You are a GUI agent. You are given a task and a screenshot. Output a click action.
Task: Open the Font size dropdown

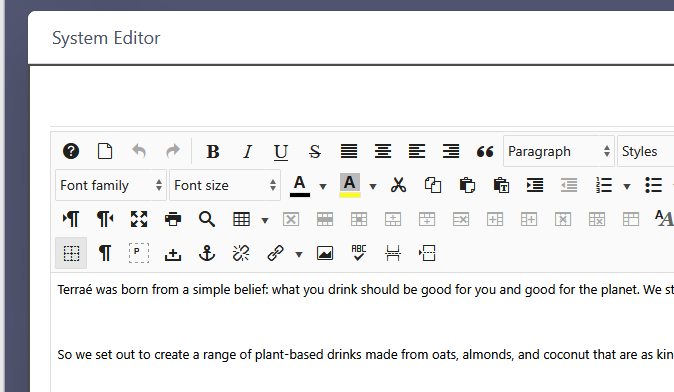pos(225,185)
